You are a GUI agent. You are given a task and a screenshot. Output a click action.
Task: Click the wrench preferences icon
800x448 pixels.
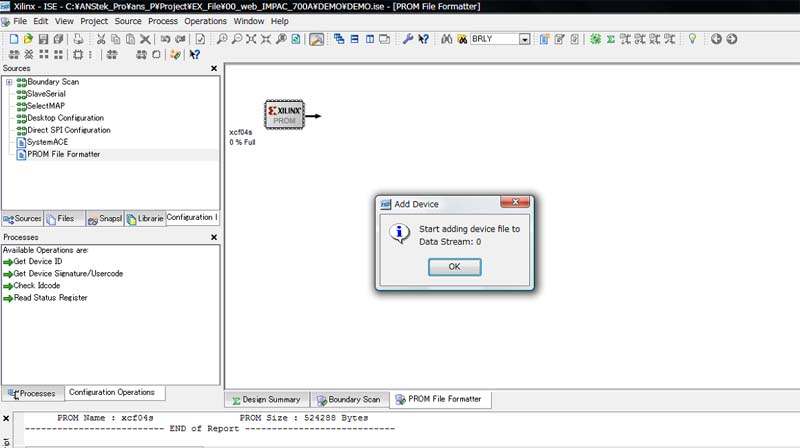[x=408, y=39]
